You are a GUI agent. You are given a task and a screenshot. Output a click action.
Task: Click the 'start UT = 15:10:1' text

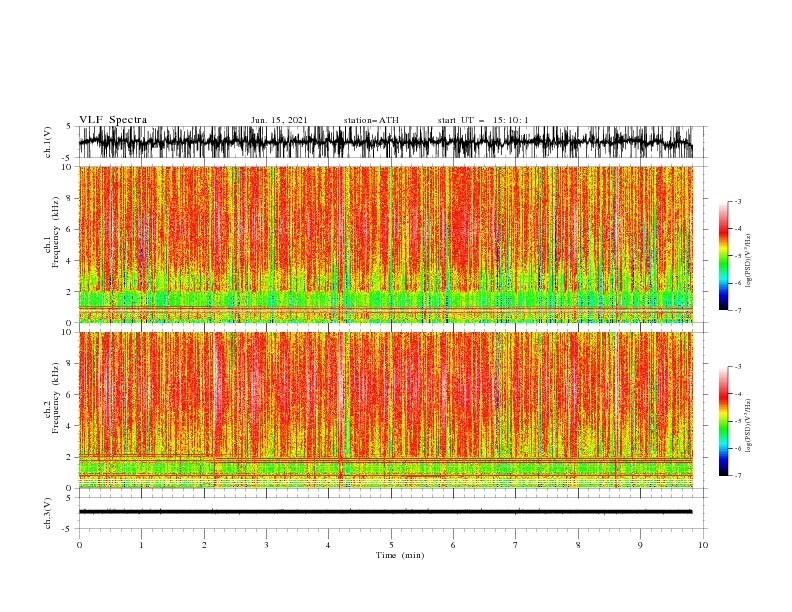483,120
